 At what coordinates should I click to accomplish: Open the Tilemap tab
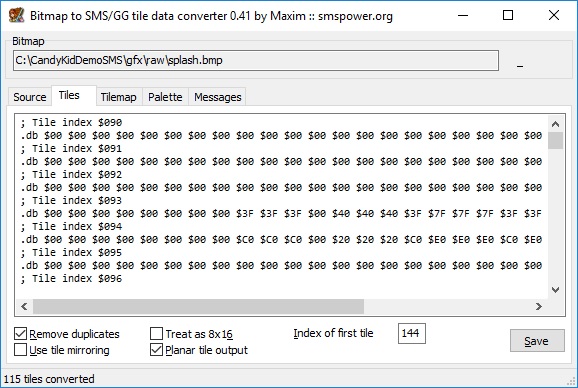pyautogui.click(x=119, y=97)
